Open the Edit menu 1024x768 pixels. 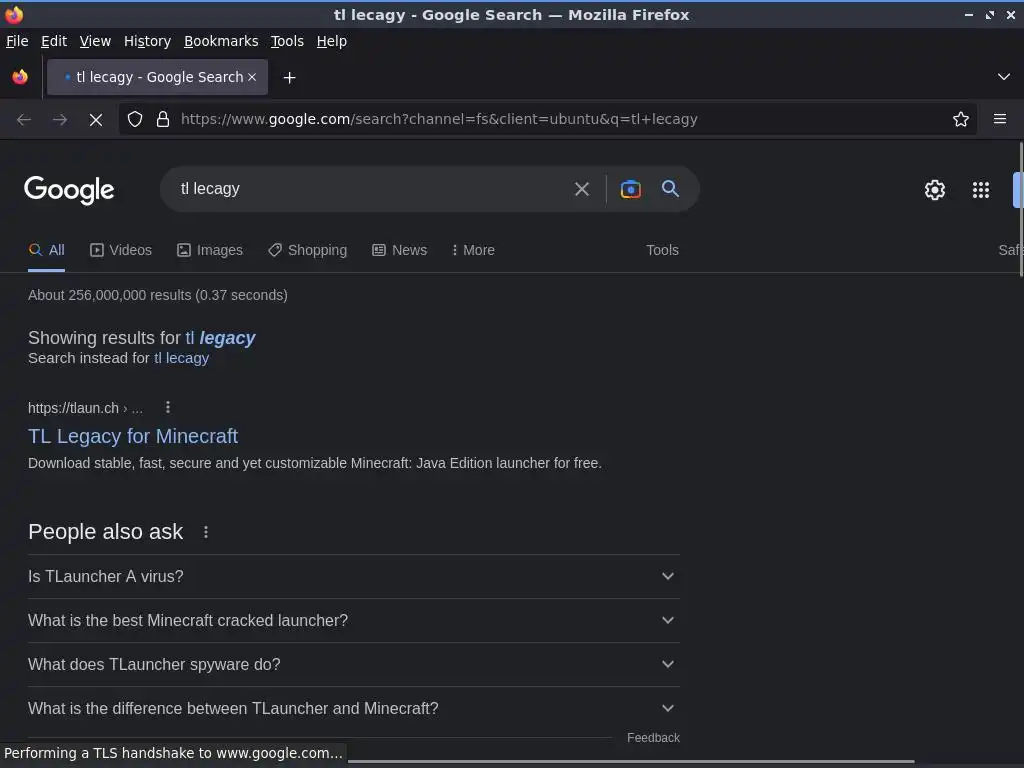54,41
